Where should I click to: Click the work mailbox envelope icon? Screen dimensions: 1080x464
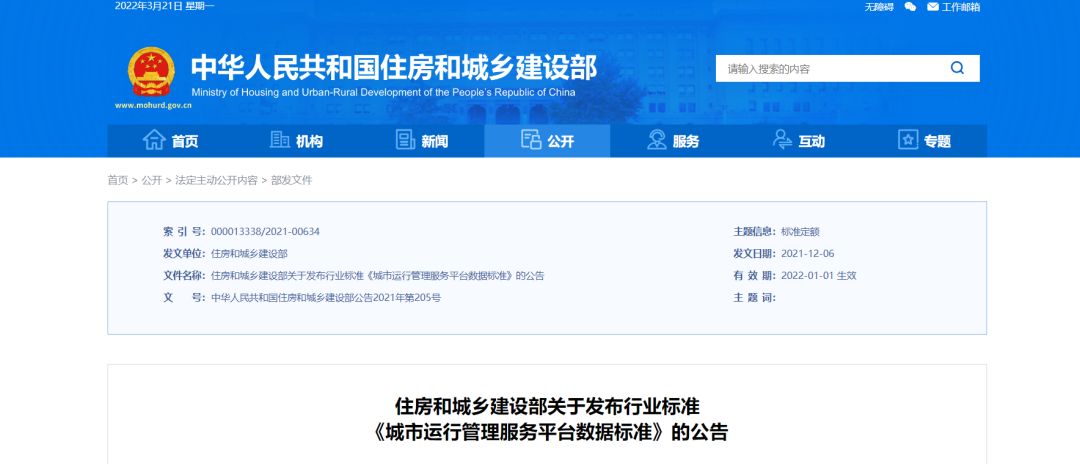click(x=933, y=7)
